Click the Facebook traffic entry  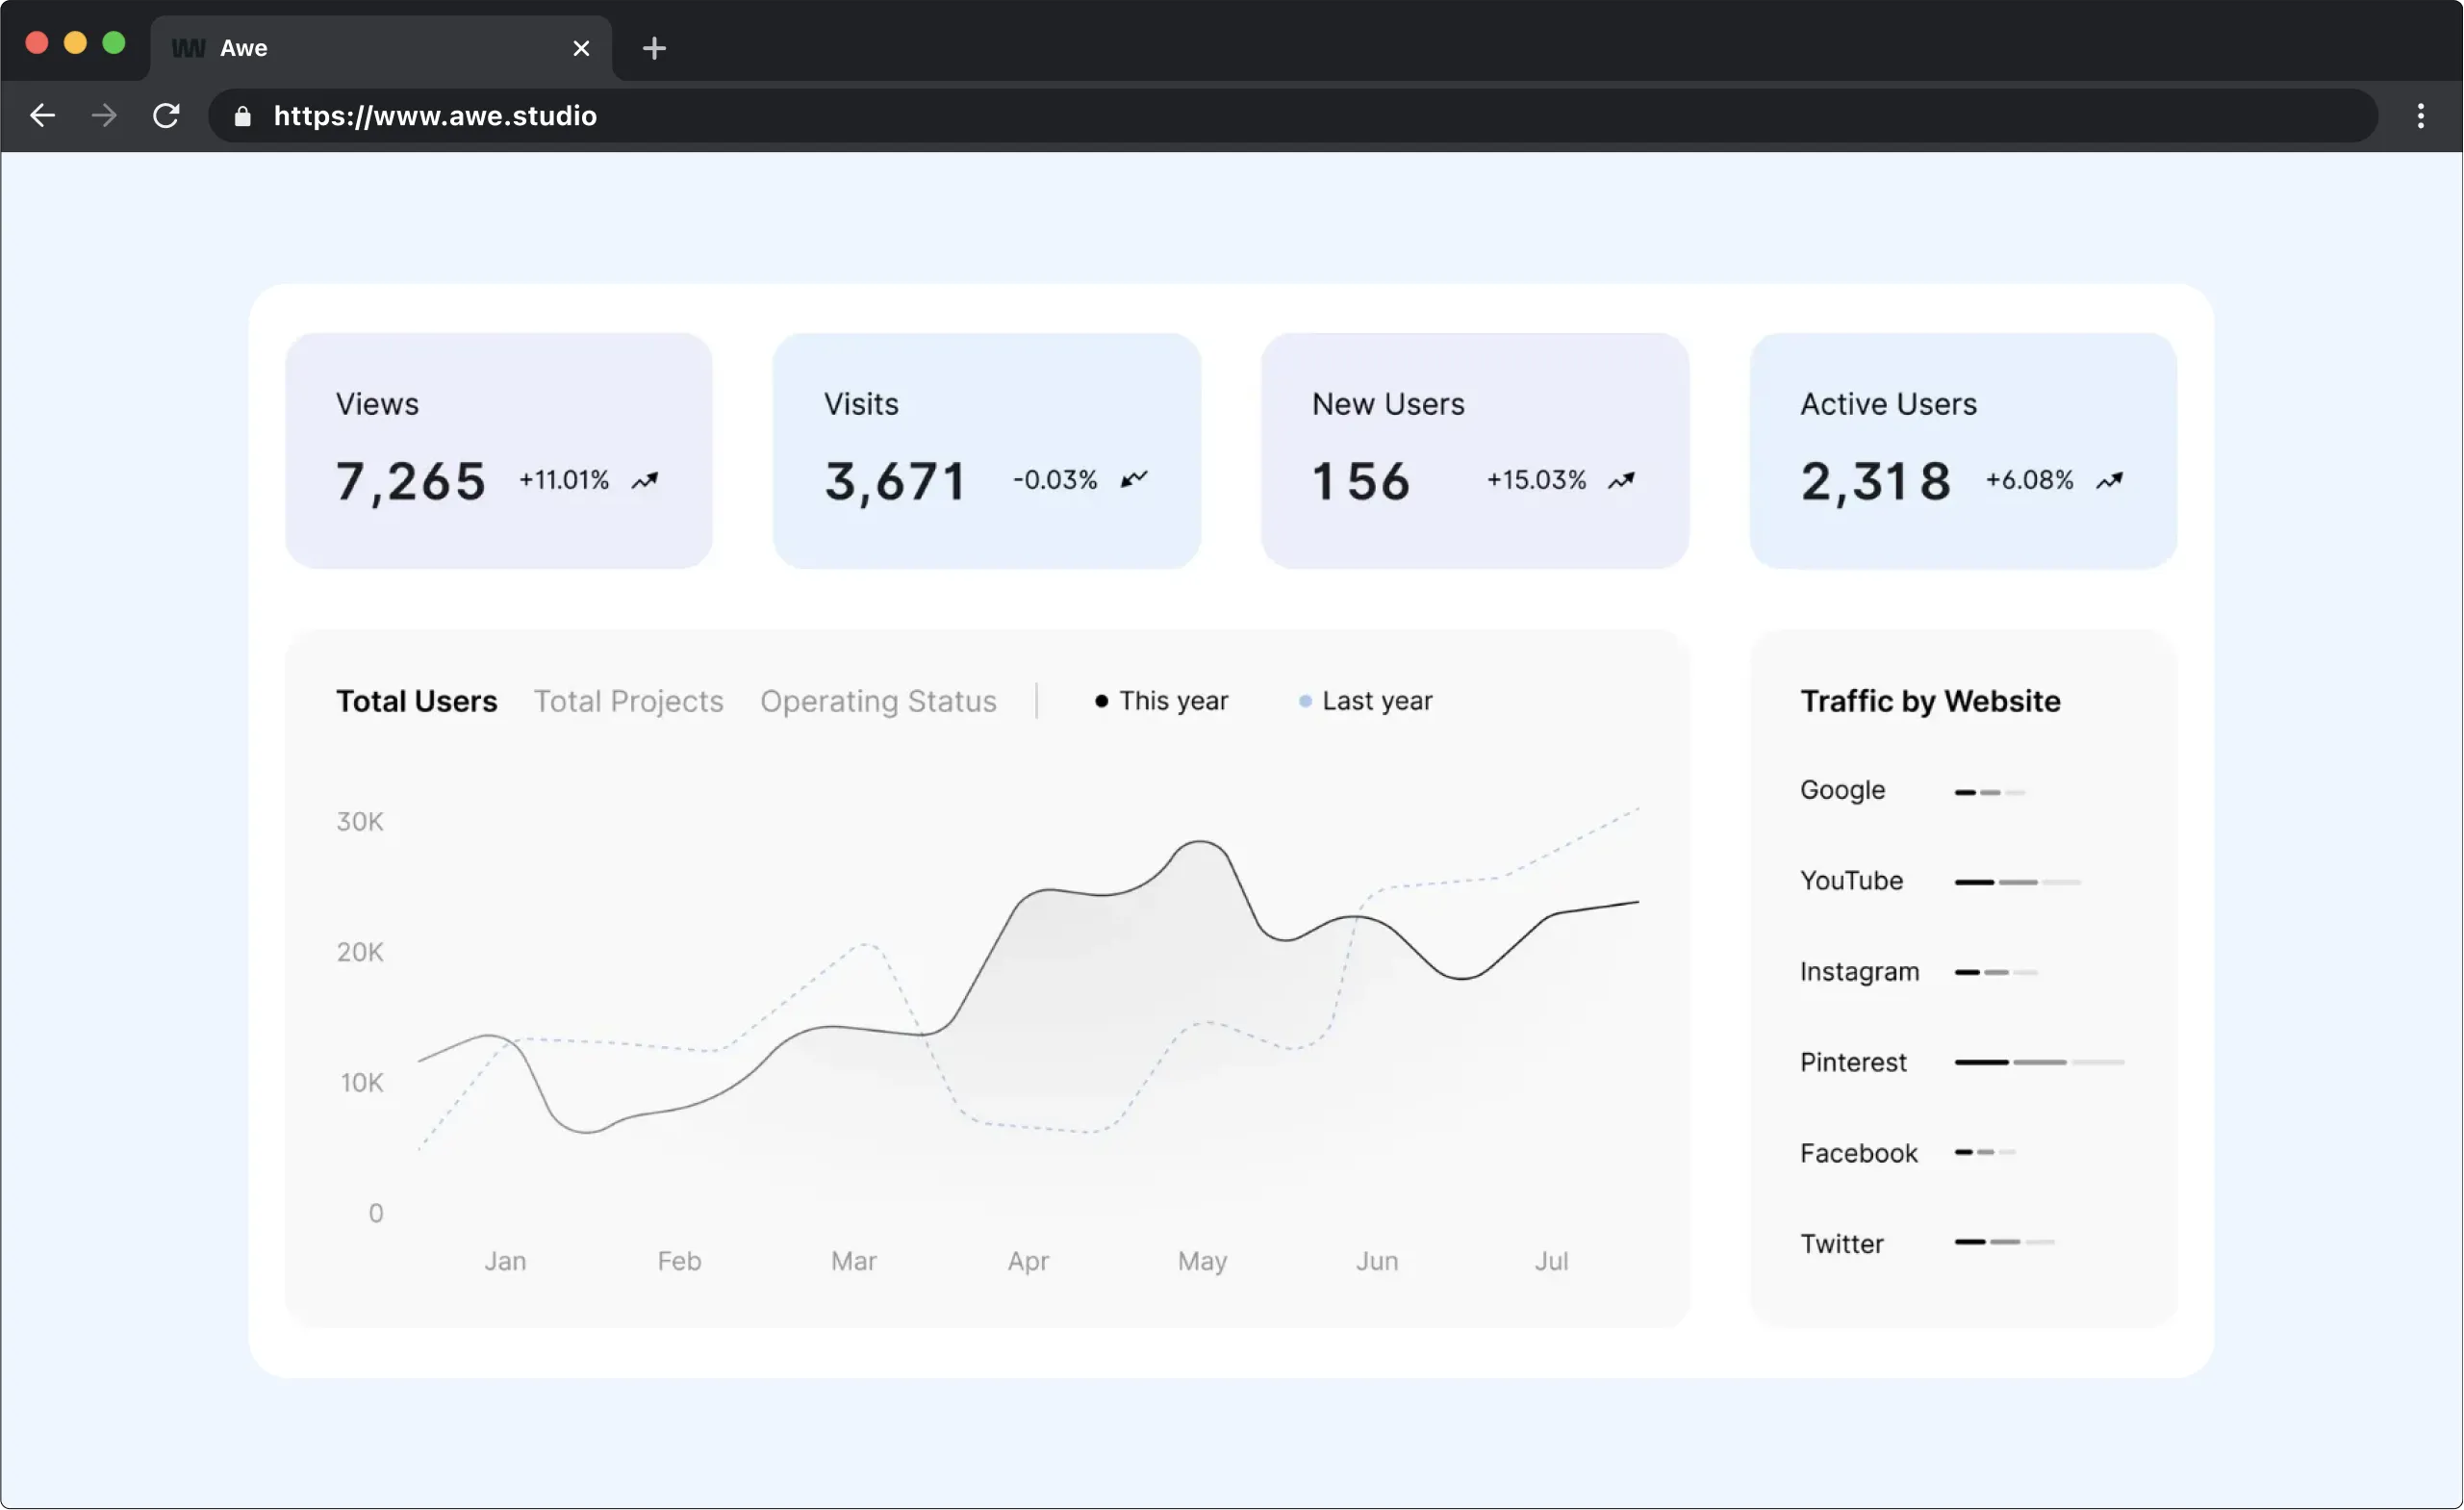(x=1858, y=1153)
